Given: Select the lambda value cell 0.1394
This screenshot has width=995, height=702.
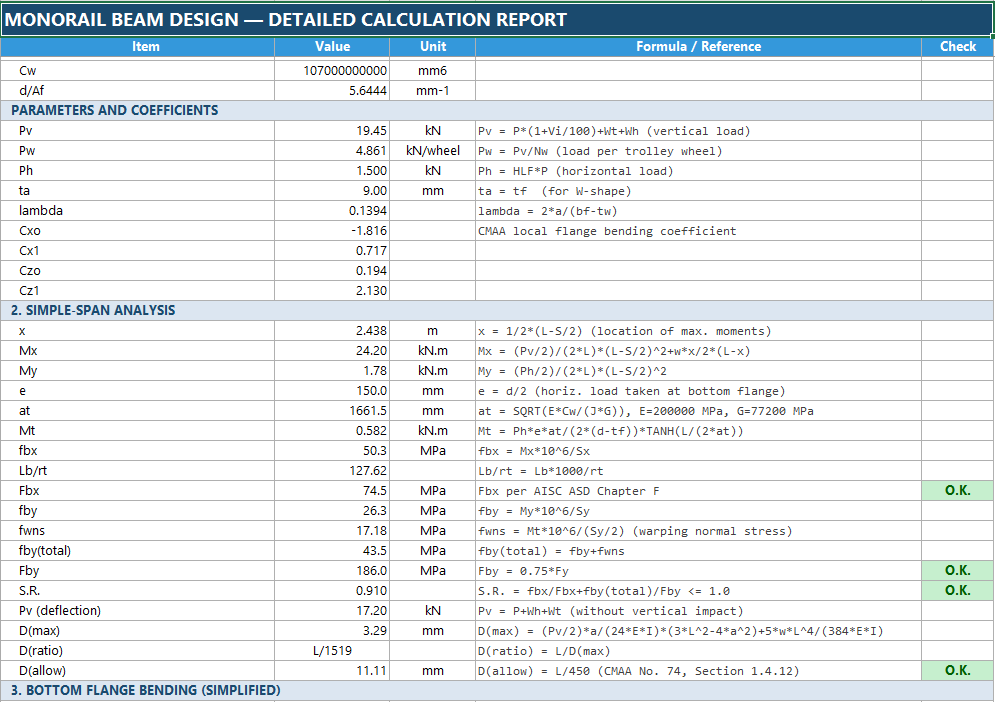Looking at the screenshot, I should point(332,211).
